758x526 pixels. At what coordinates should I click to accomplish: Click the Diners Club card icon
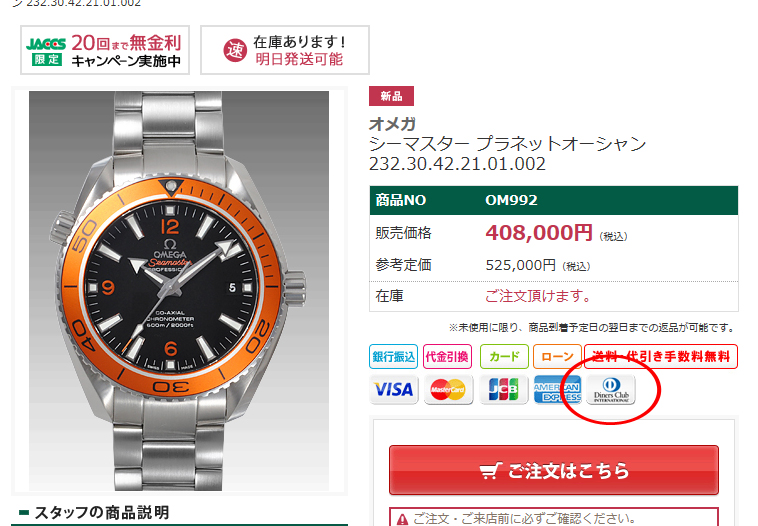611,389
